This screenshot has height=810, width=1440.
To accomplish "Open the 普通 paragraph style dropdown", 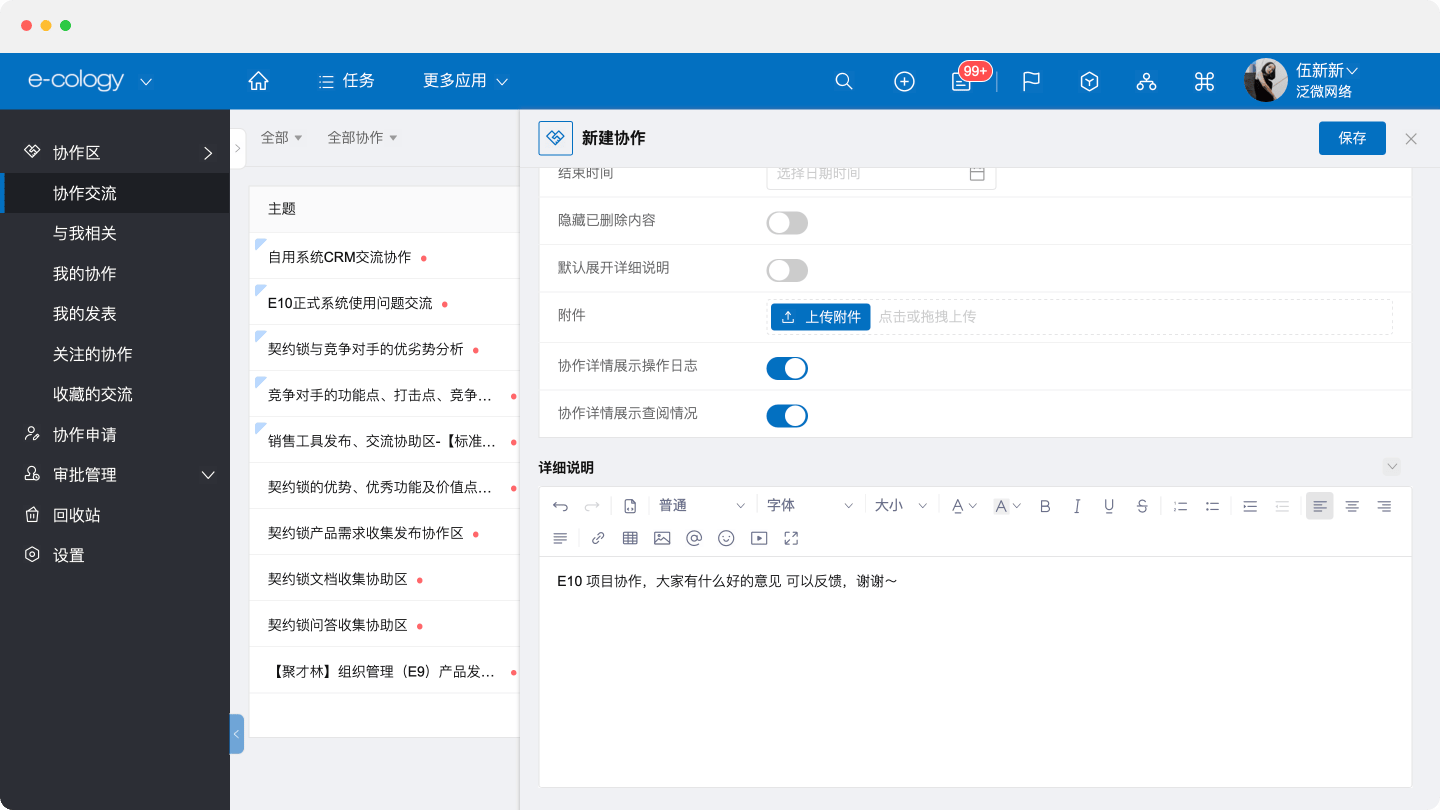I will coord(702,506).
